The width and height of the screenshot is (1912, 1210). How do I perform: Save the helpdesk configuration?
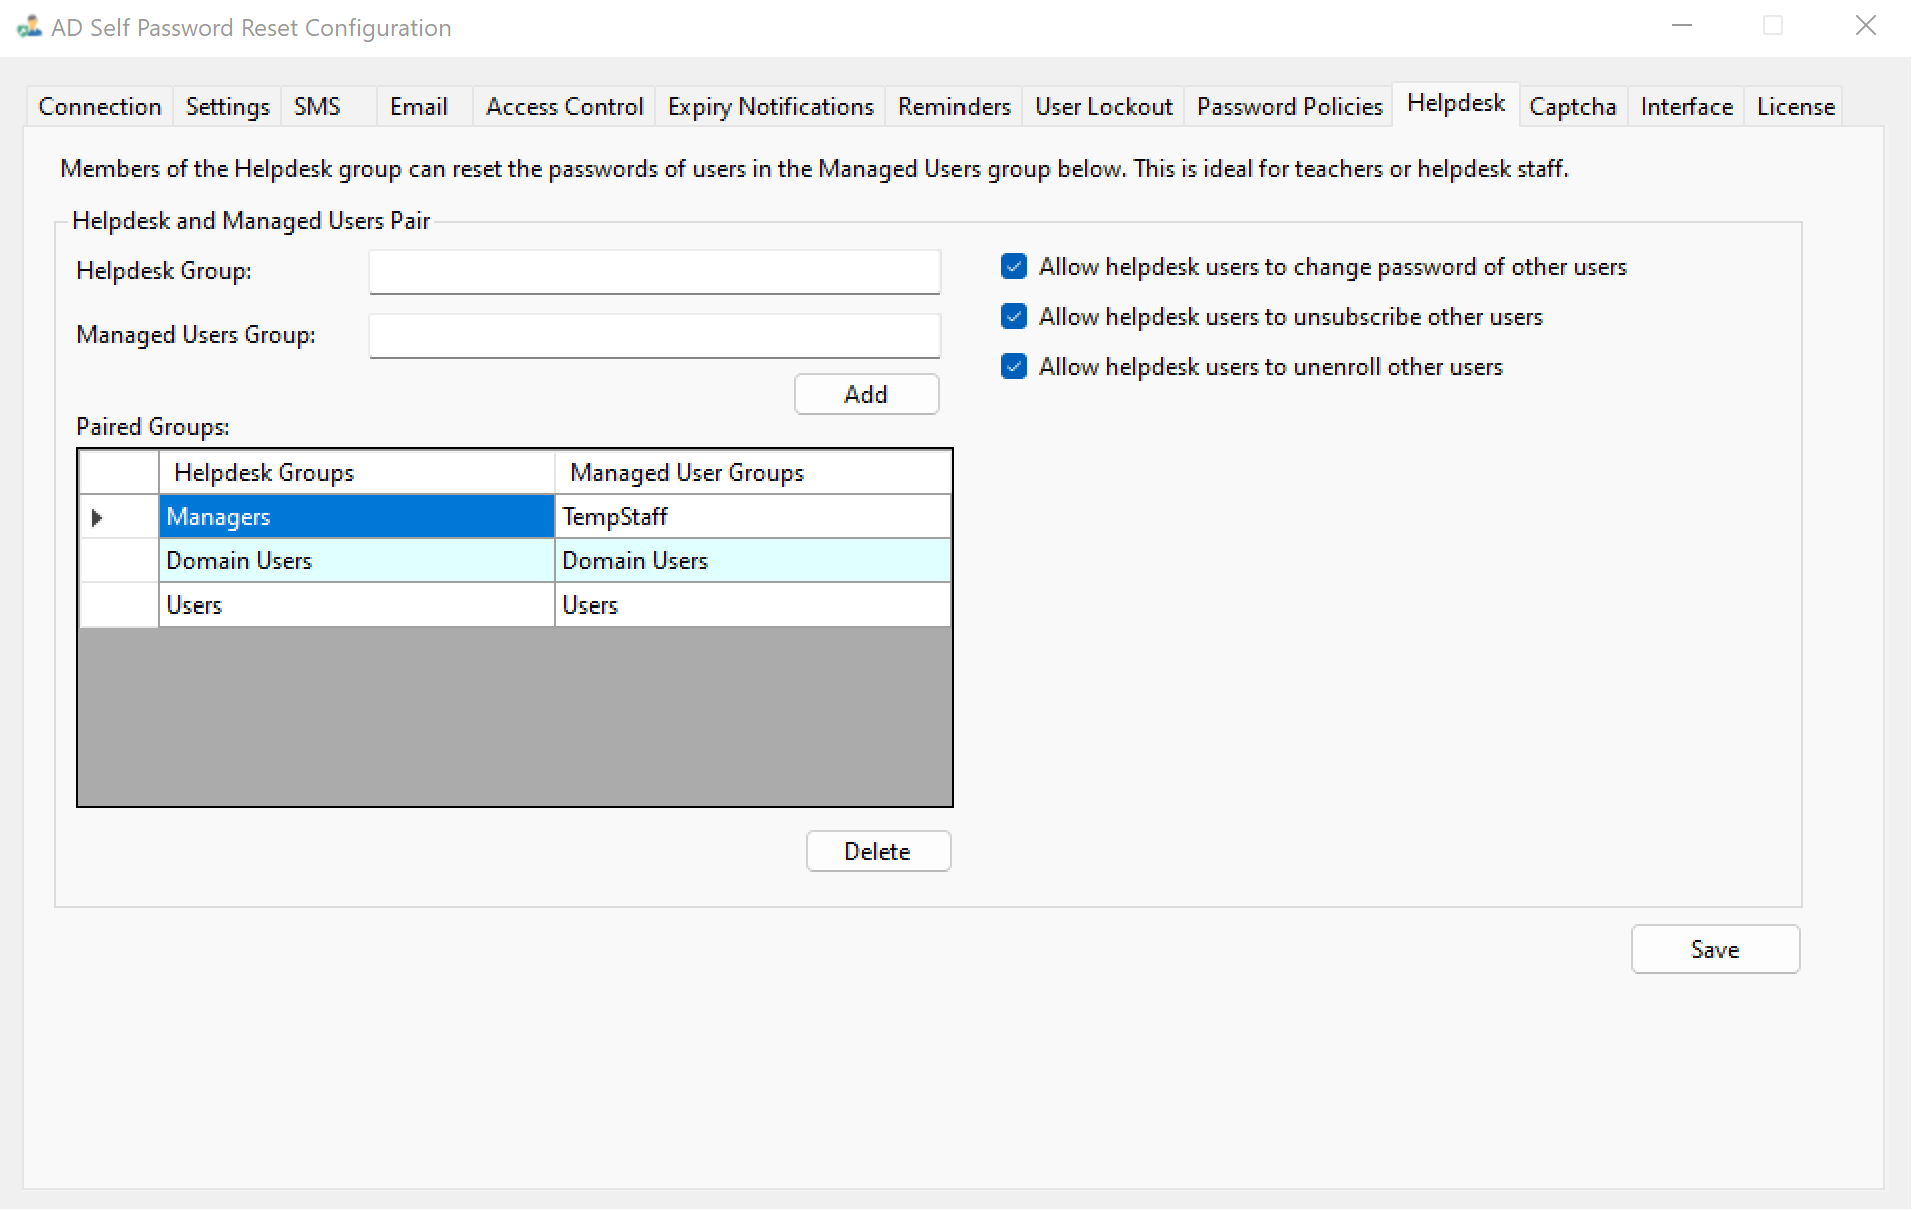1715,949
